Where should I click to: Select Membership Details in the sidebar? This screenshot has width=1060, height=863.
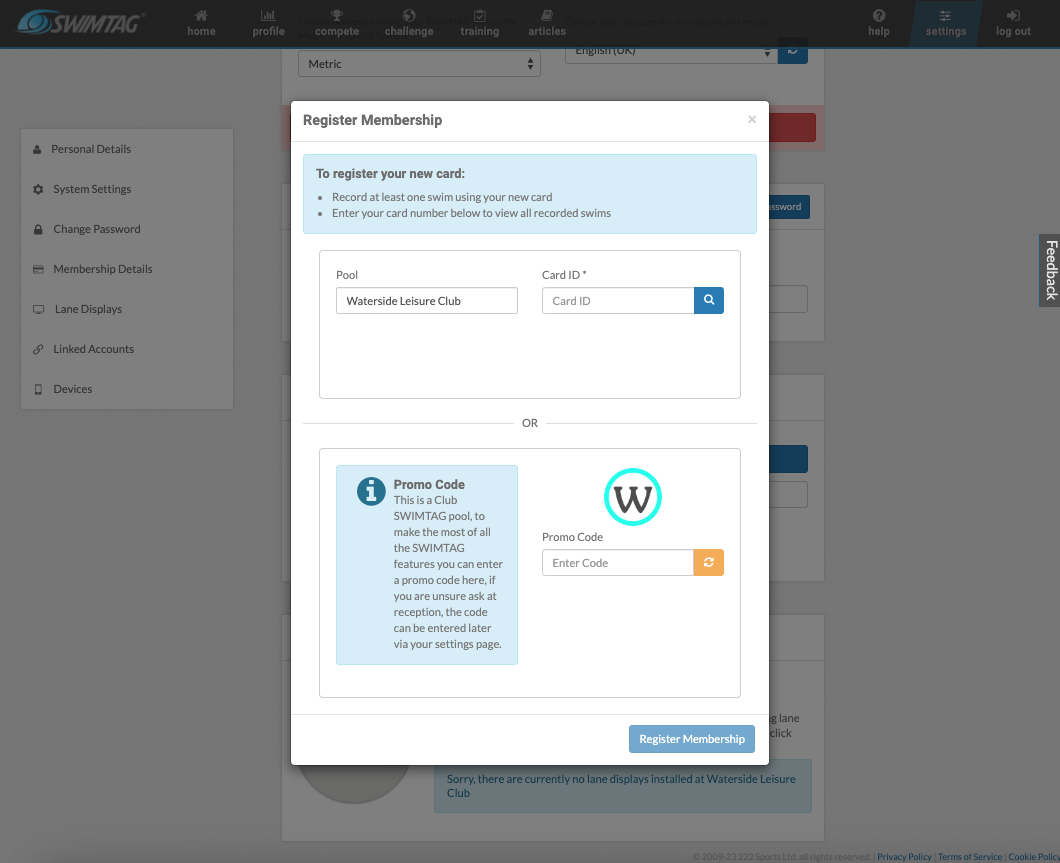(103, 269)
